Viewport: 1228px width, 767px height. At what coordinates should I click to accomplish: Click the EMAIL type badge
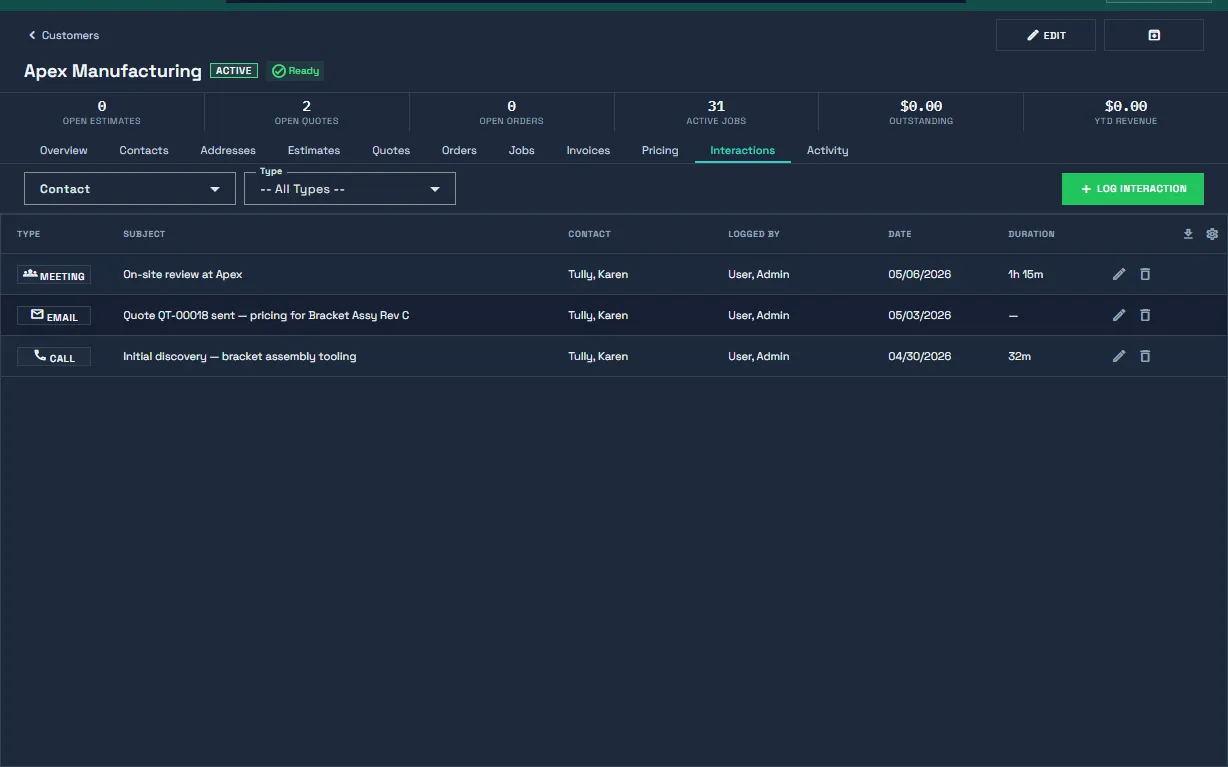click(x=54, y=316)
